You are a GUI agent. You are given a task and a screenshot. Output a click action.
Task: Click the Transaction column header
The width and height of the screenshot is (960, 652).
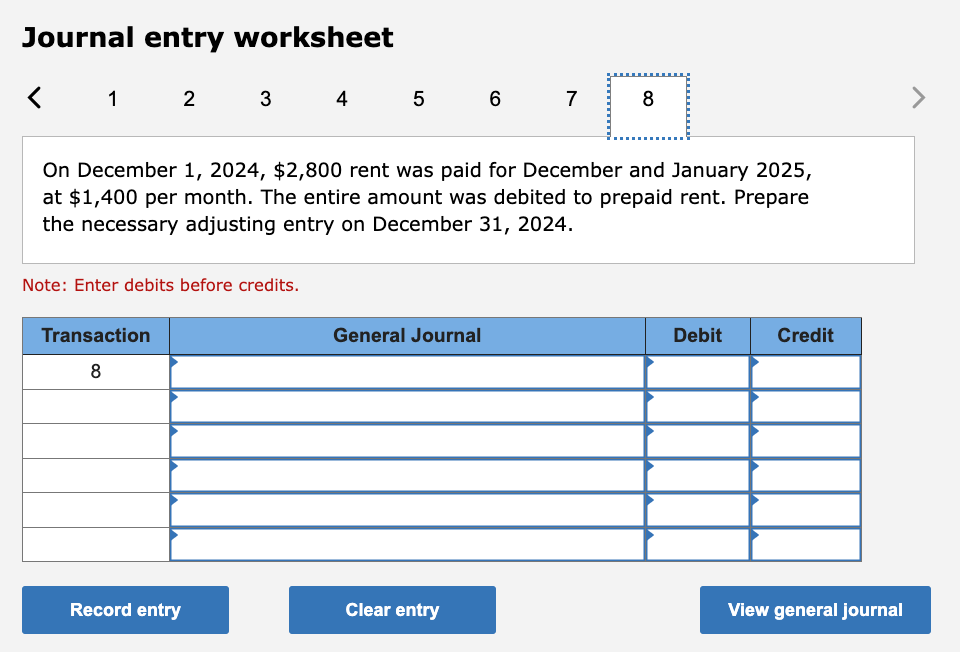point(95,336)
